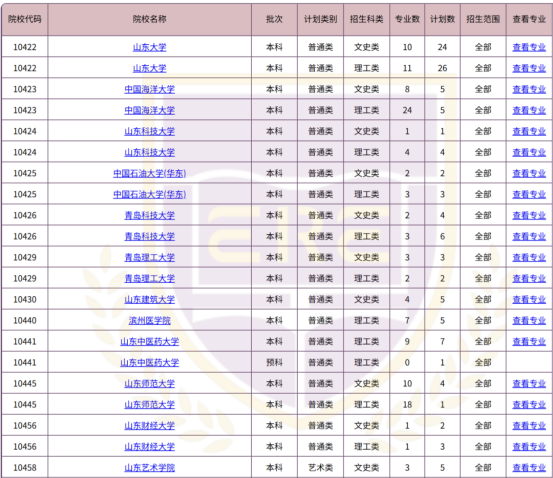The image size is (553, 478).
Task: Open 青岛科技大学 link in 文史类 row
Action: (149, 215)
